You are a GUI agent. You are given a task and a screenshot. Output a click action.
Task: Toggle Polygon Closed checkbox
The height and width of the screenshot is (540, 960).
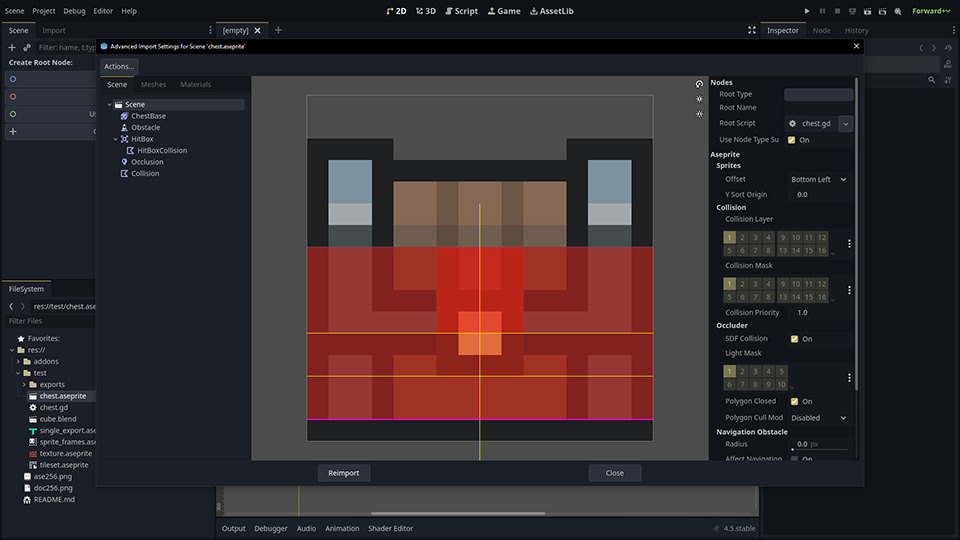coord(794,401)
